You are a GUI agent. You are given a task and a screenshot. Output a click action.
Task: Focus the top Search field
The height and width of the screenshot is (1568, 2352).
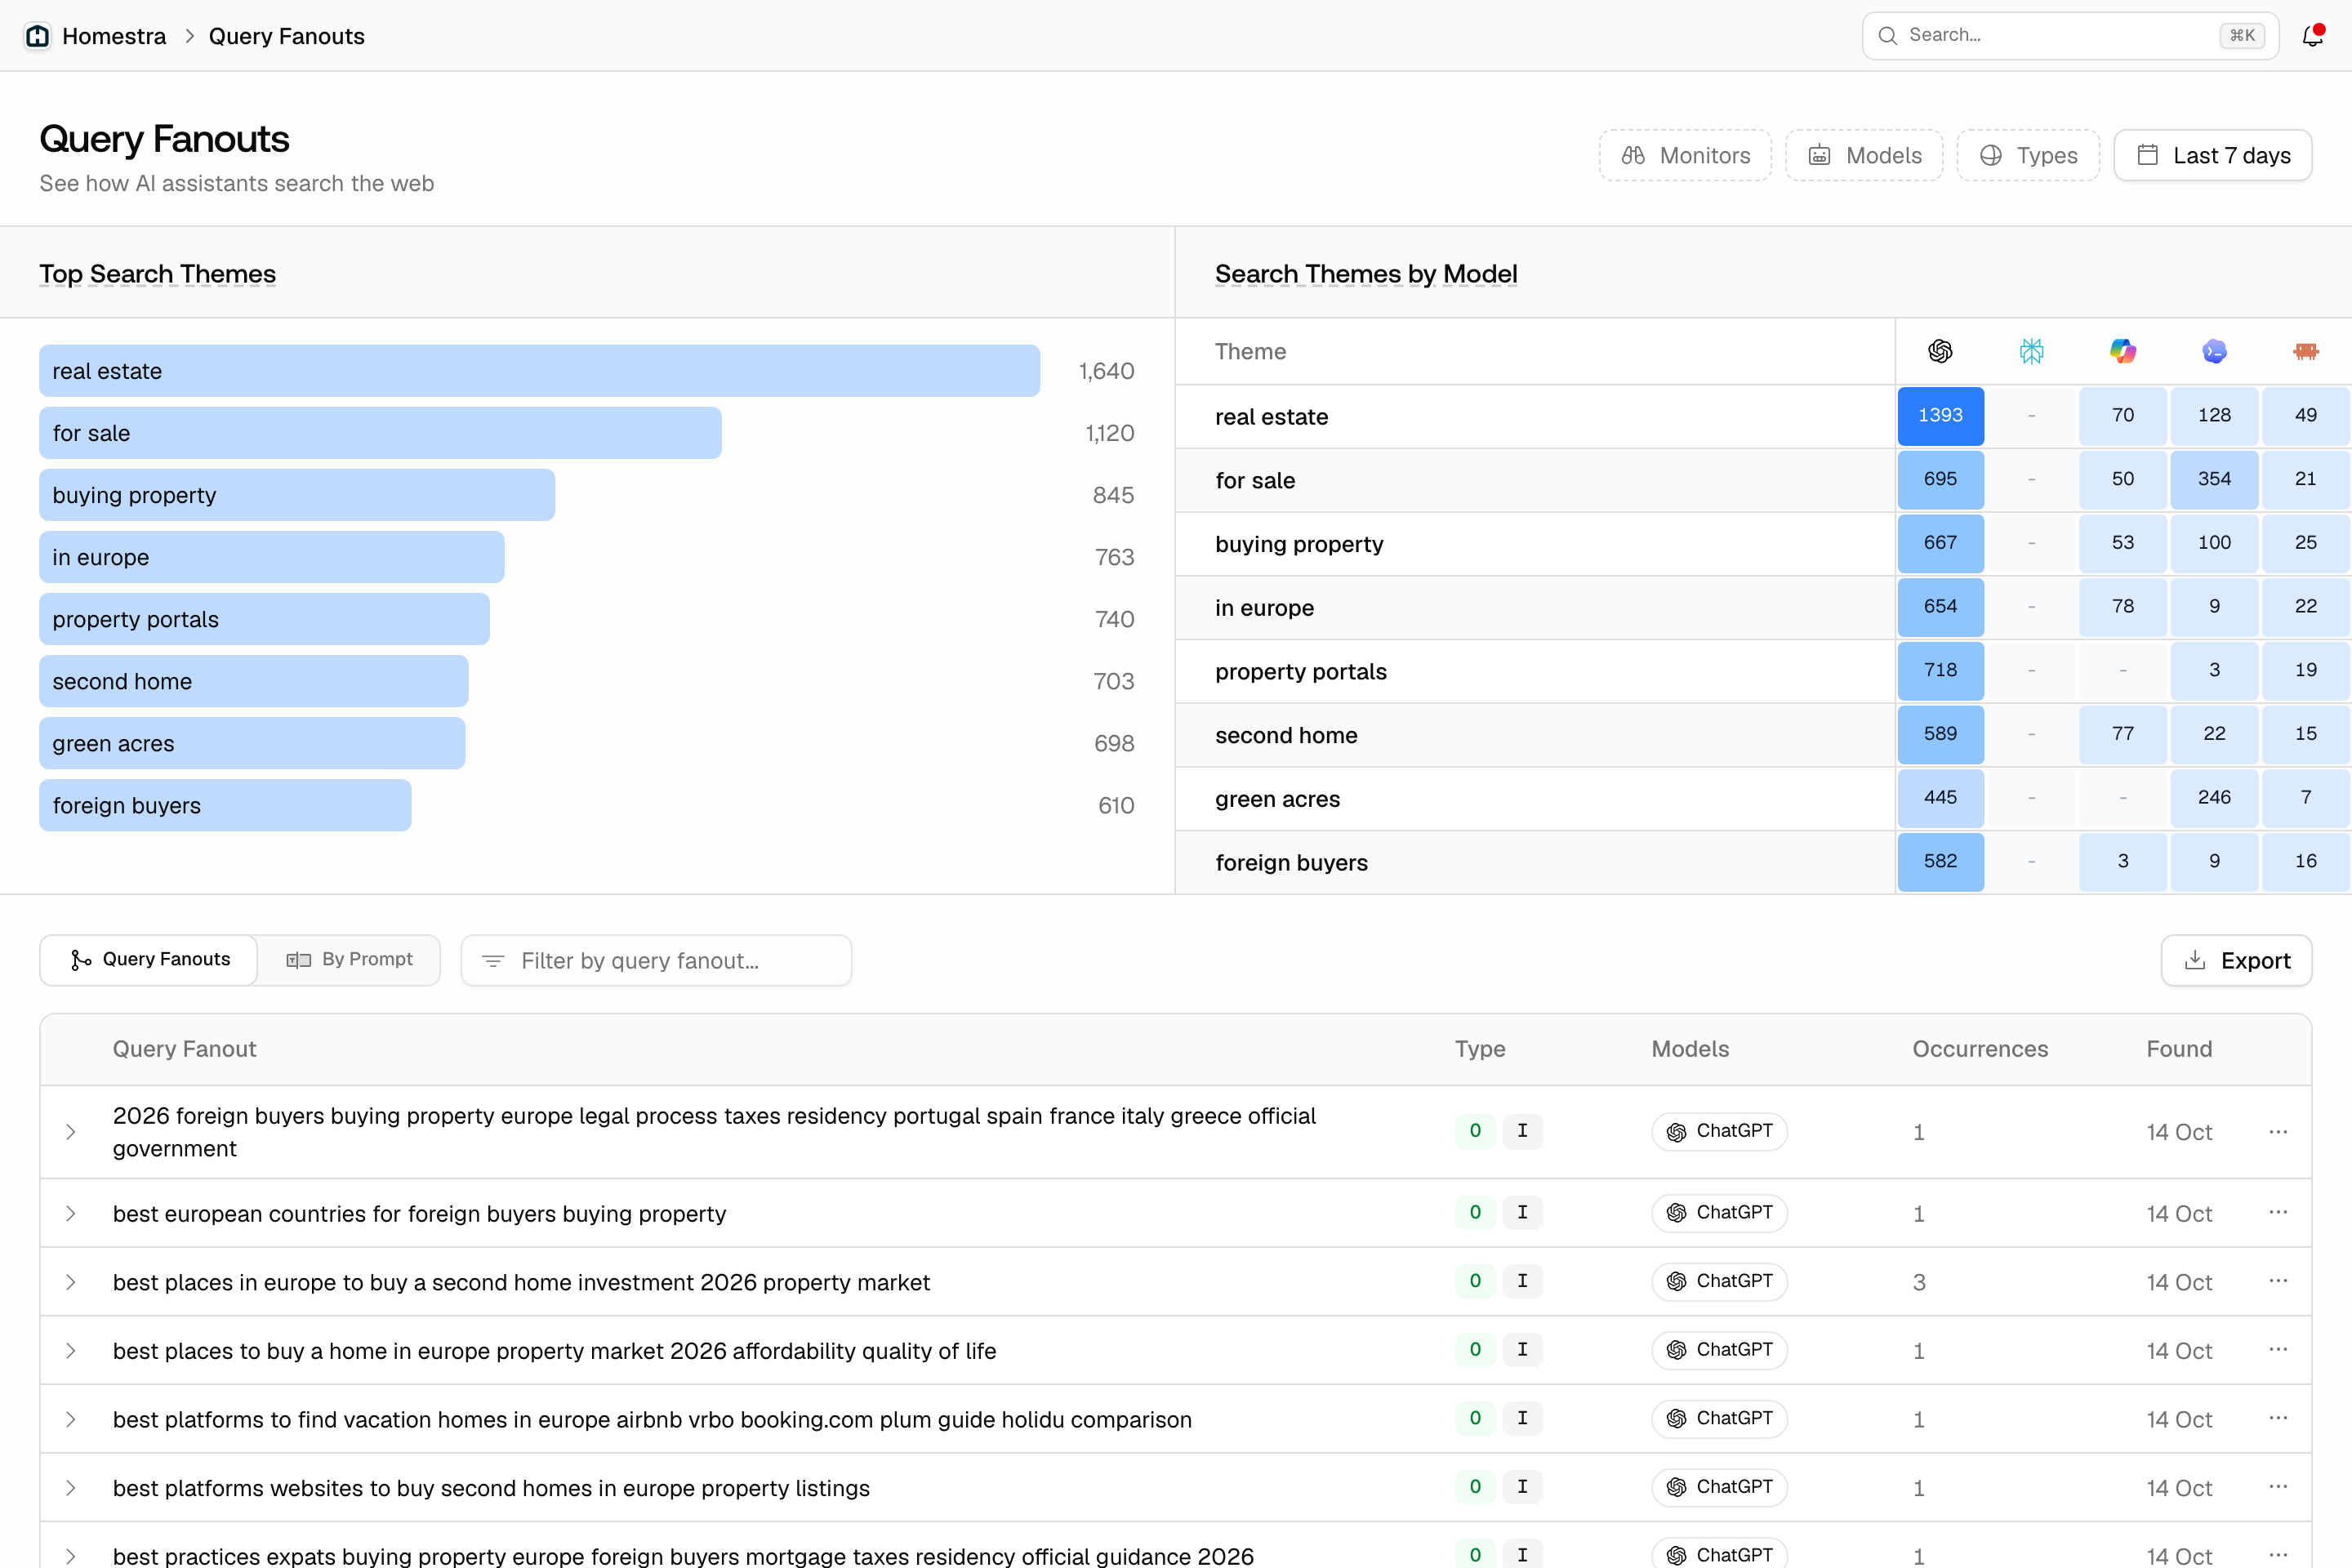(2070, 36)
